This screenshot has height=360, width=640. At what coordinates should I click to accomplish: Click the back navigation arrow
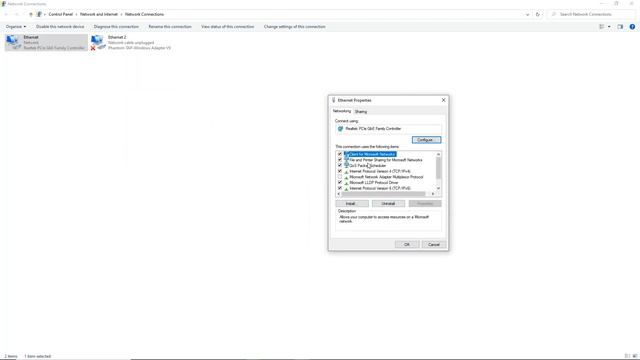7,14
